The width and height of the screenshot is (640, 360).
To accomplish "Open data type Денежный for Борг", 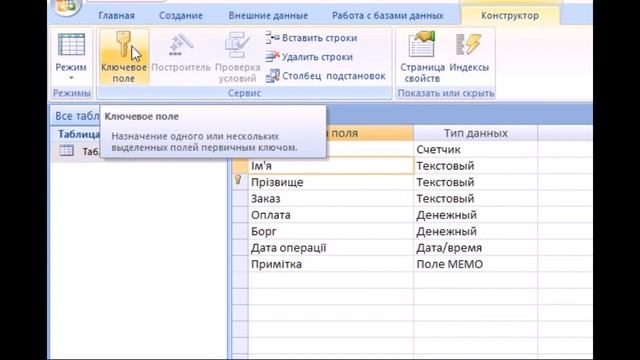I will click(x=476, y=231).
